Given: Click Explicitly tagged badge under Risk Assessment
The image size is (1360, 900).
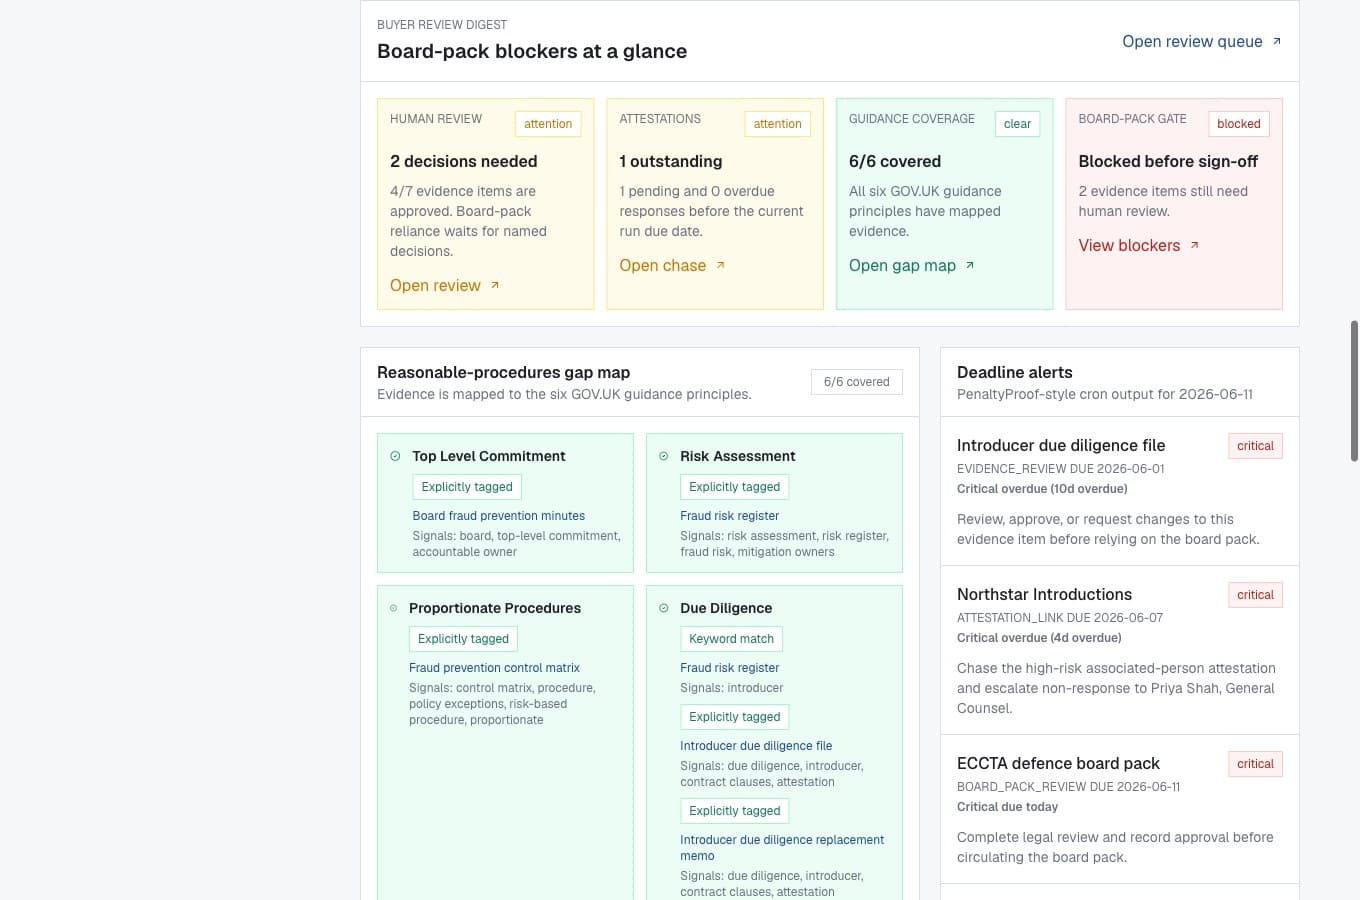Looking at the screenshot, I should click(x=734, y=487).
